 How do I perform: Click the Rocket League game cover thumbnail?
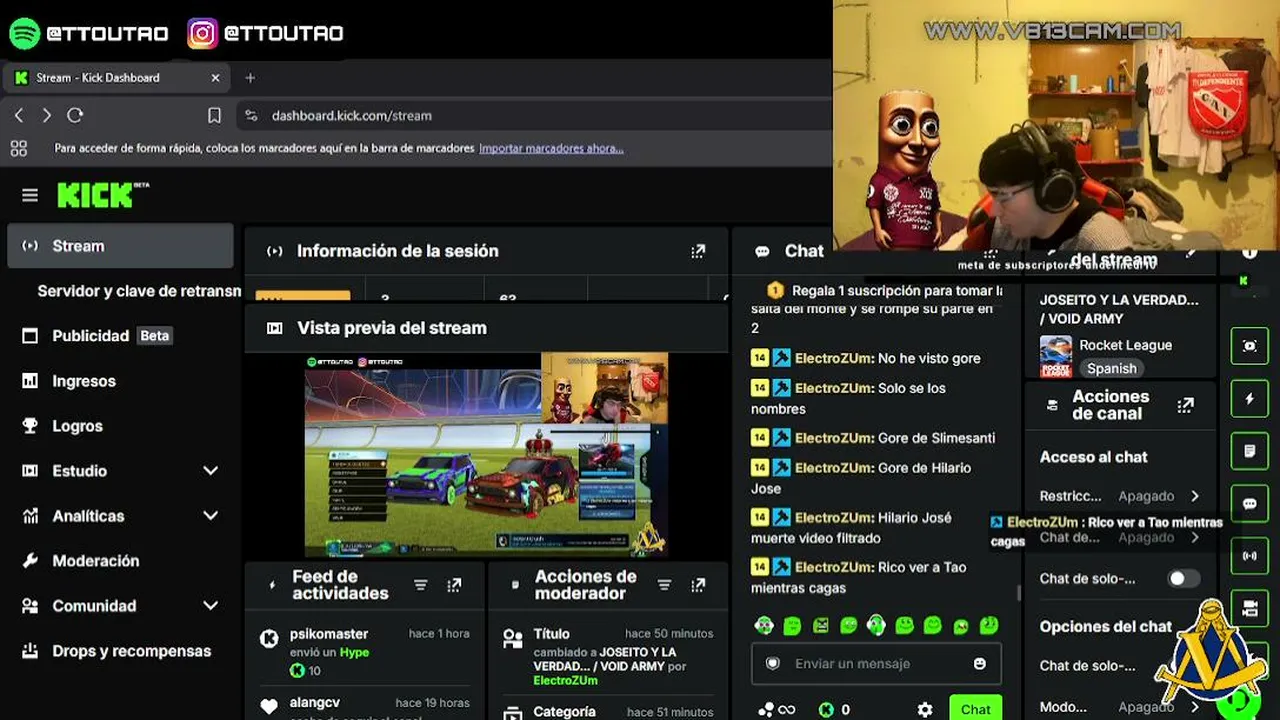point(1056,356)
